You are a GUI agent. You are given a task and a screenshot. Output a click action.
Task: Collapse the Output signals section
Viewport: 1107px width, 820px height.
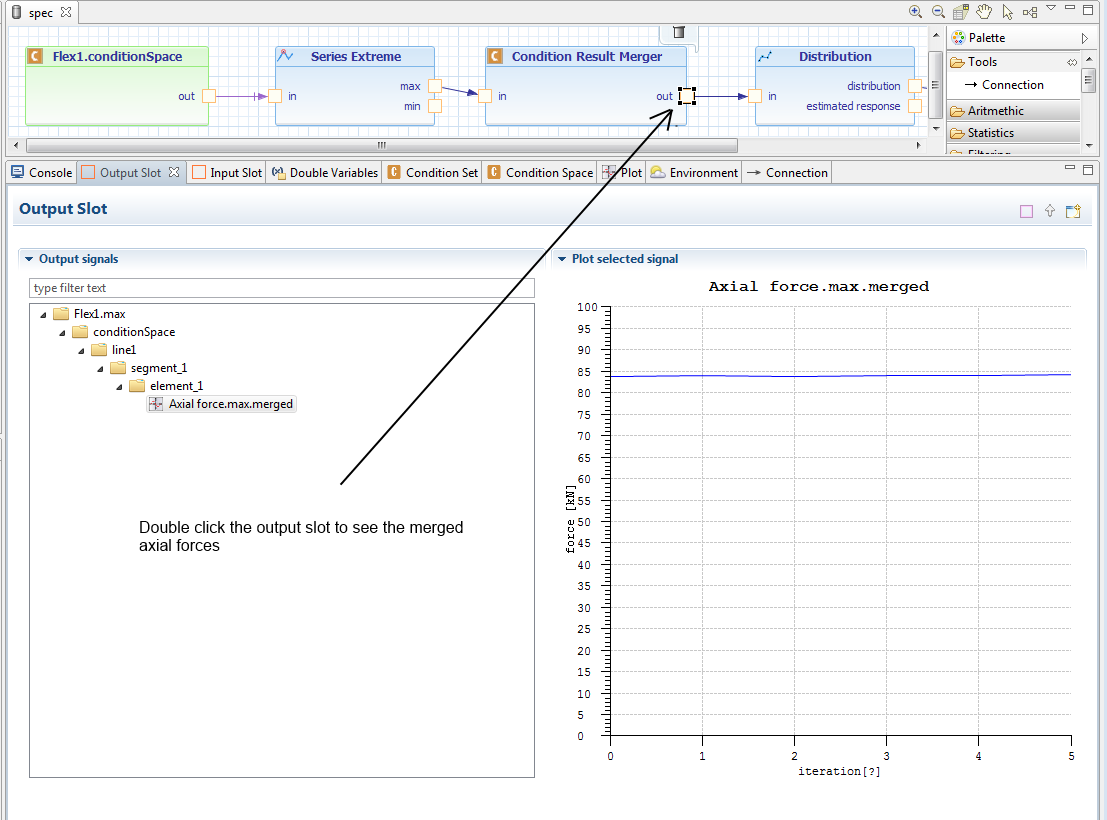click(29, 259)
